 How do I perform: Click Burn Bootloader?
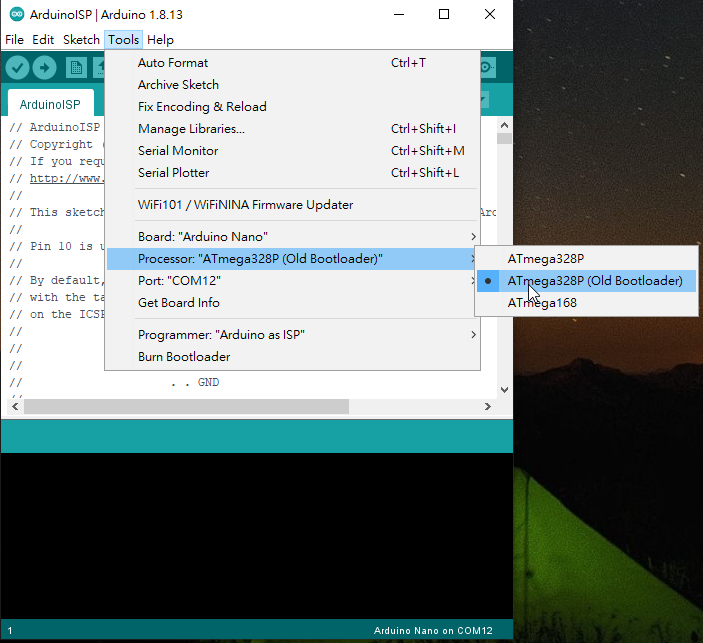coord(184,357)
